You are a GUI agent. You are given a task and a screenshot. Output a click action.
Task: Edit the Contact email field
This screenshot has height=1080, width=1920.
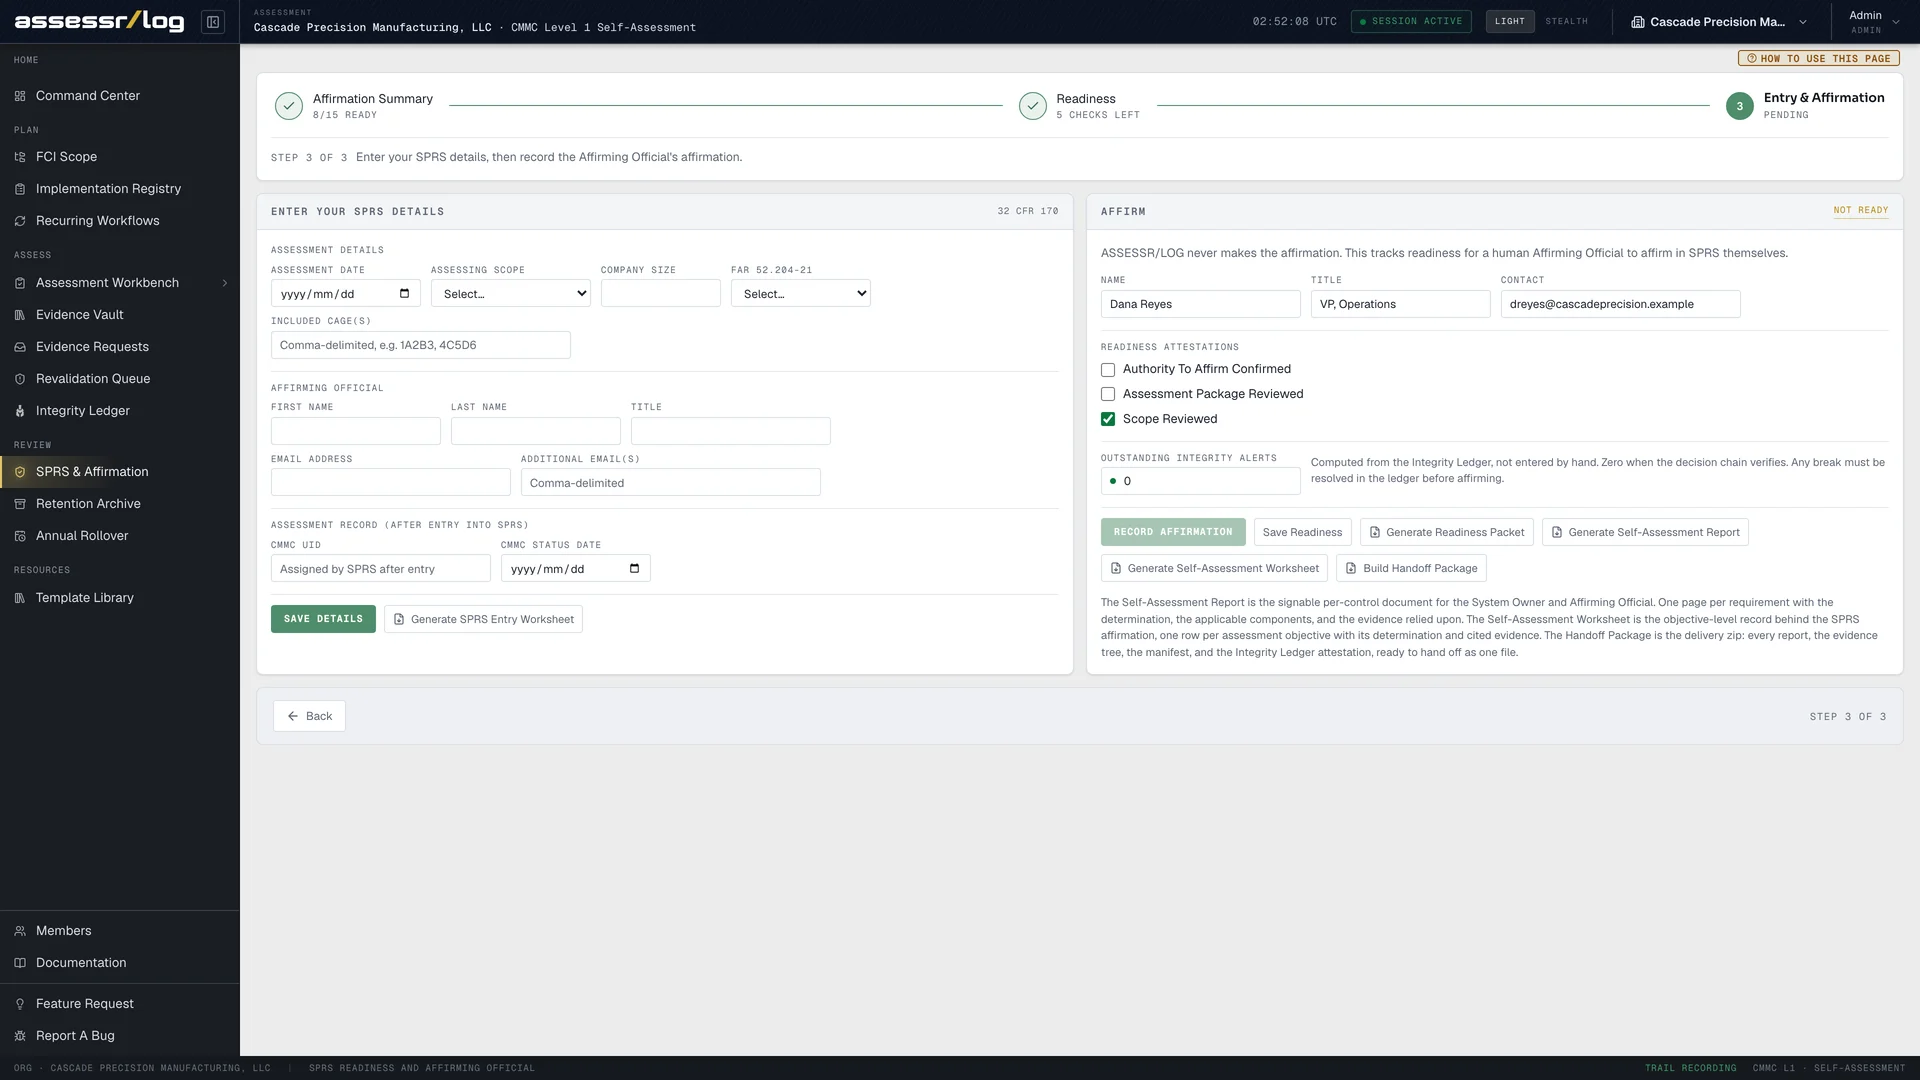[x=1621, y=304]
